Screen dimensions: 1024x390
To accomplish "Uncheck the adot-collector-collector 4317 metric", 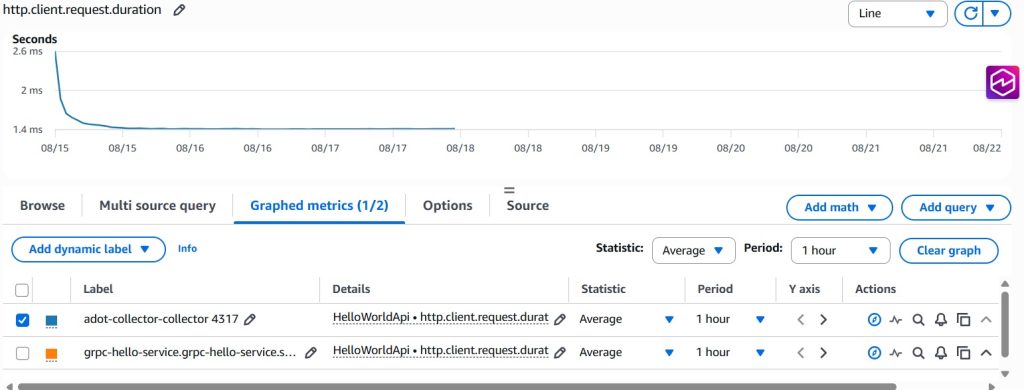I will (x=22, y=321).
